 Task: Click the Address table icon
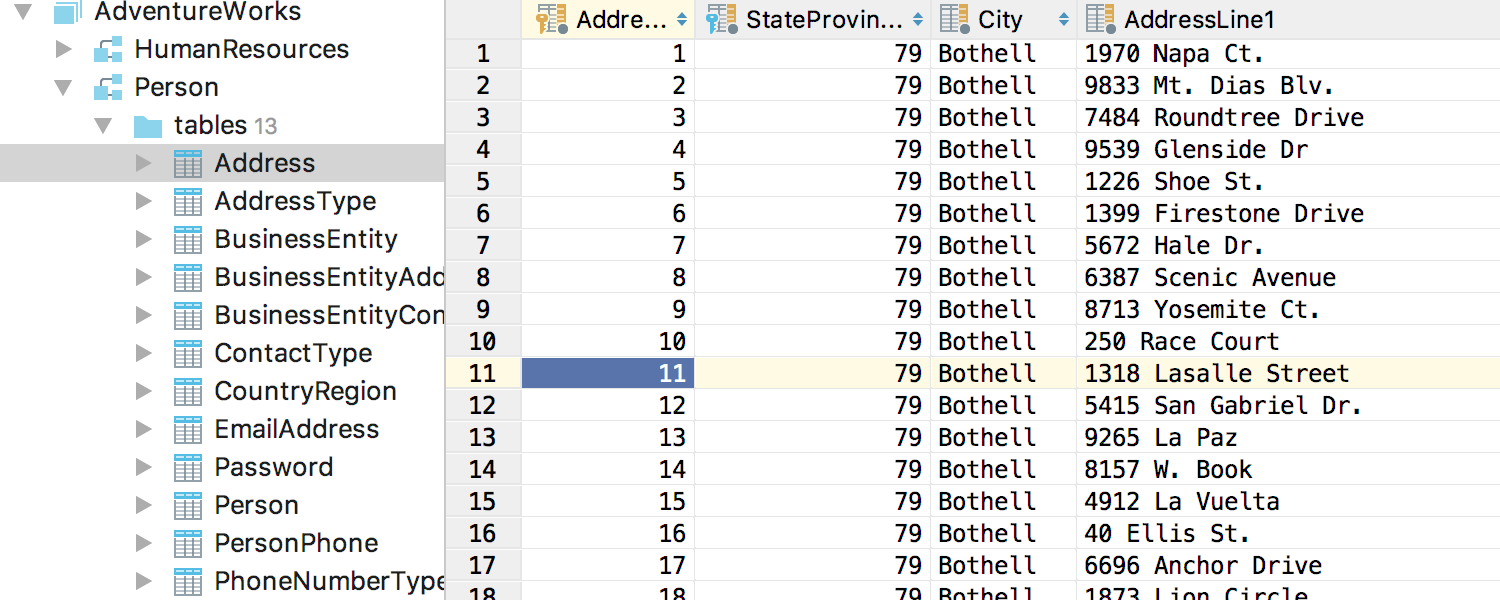[187, 164]
